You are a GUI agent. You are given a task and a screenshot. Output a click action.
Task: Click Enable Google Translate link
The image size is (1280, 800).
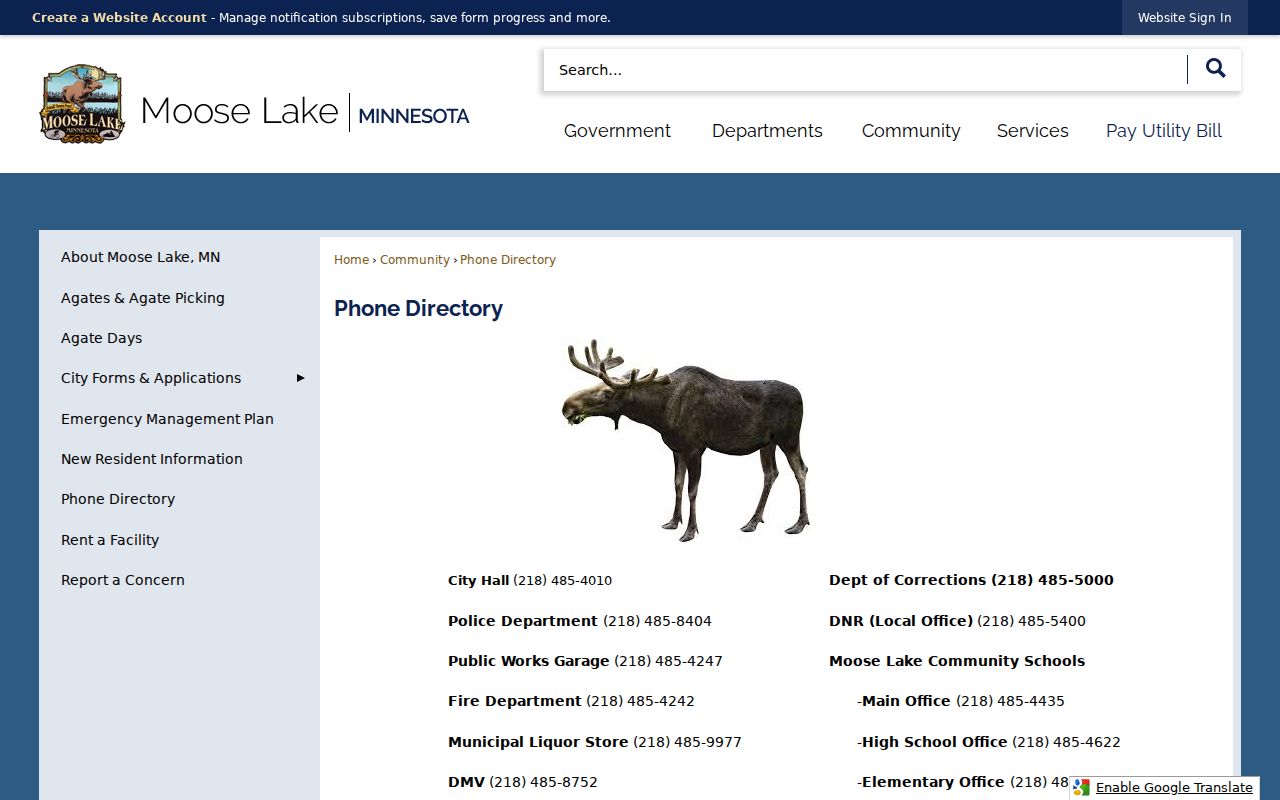pyautogui.click(x=1174, y=788)
